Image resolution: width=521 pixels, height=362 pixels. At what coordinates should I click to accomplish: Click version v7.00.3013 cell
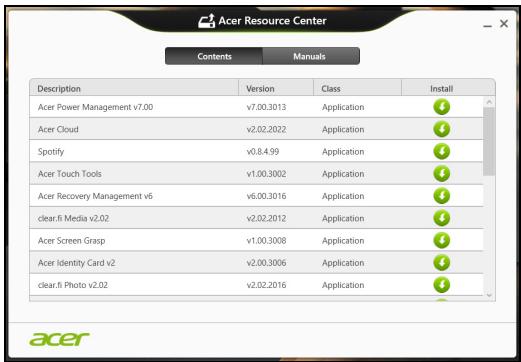(266, 107)
